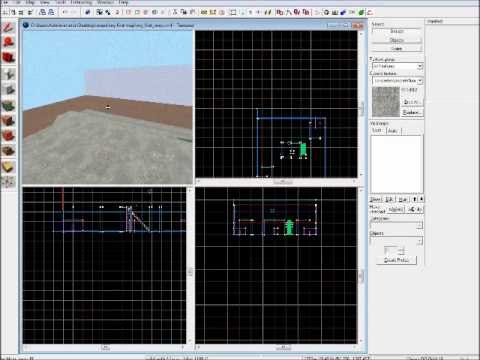
Task: Select the Selection tool in left toolbar
Action: [9, 27]
